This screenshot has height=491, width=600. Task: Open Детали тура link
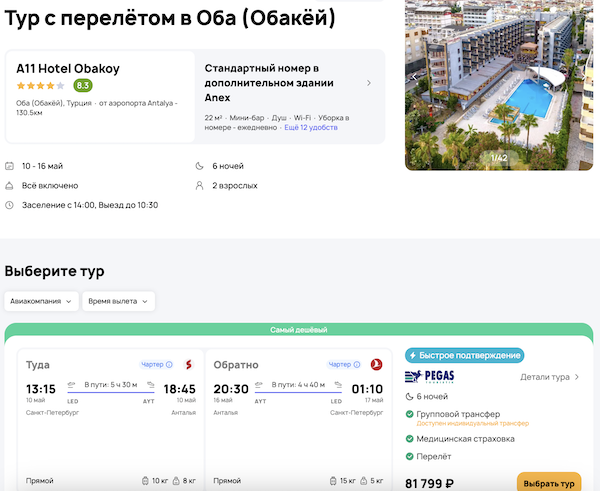pyautogui.click(x=549, y=377)
